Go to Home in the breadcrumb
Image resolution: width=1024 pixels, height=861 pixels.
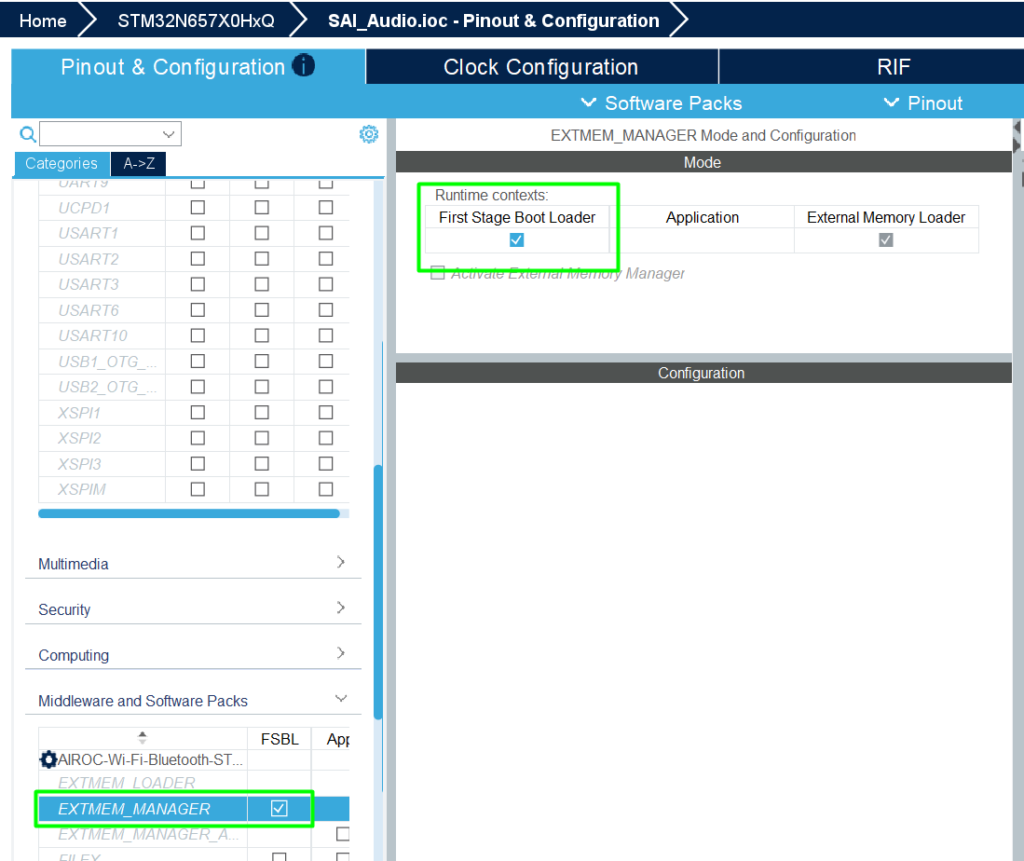coord(43,20)
